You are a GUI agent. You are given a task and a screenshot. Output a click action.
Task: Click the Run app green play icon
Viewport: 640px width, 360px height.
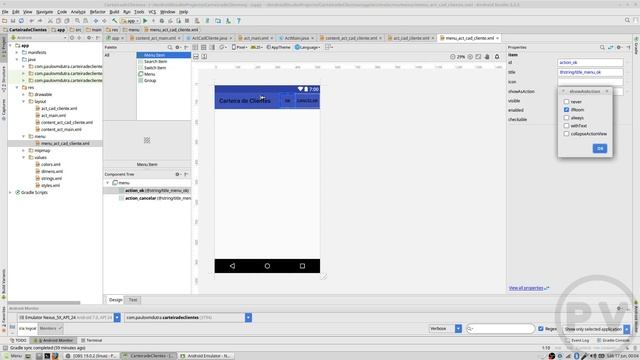(145, 21)
